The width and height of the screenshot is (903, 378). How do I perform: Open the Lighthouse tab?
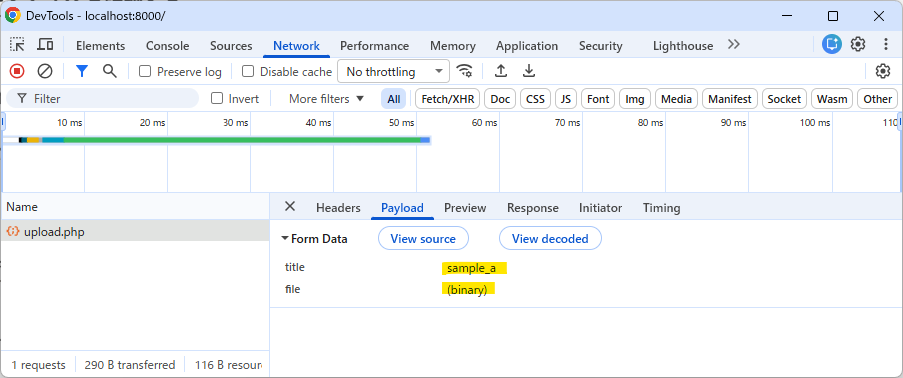pyautogui.click(x=683, y=46)
